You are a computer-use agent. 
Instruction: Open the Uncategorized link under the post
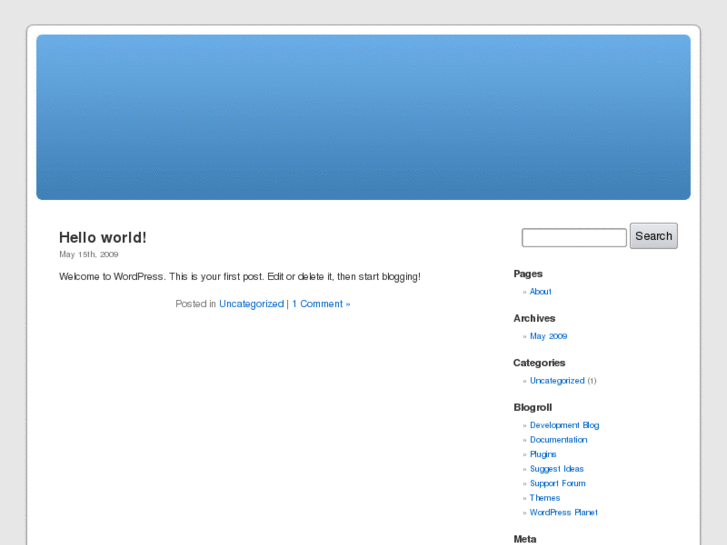click(x=251, y=304)
